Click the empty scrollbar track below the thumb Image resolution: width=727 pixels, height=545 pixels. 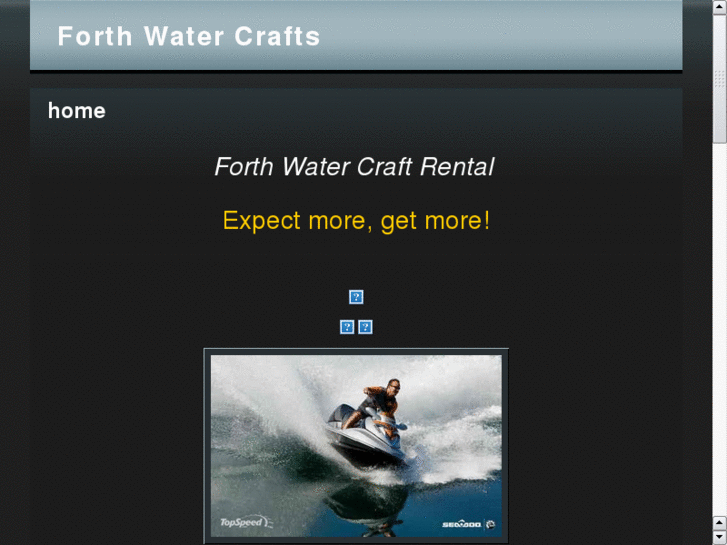tap(720, 329)
